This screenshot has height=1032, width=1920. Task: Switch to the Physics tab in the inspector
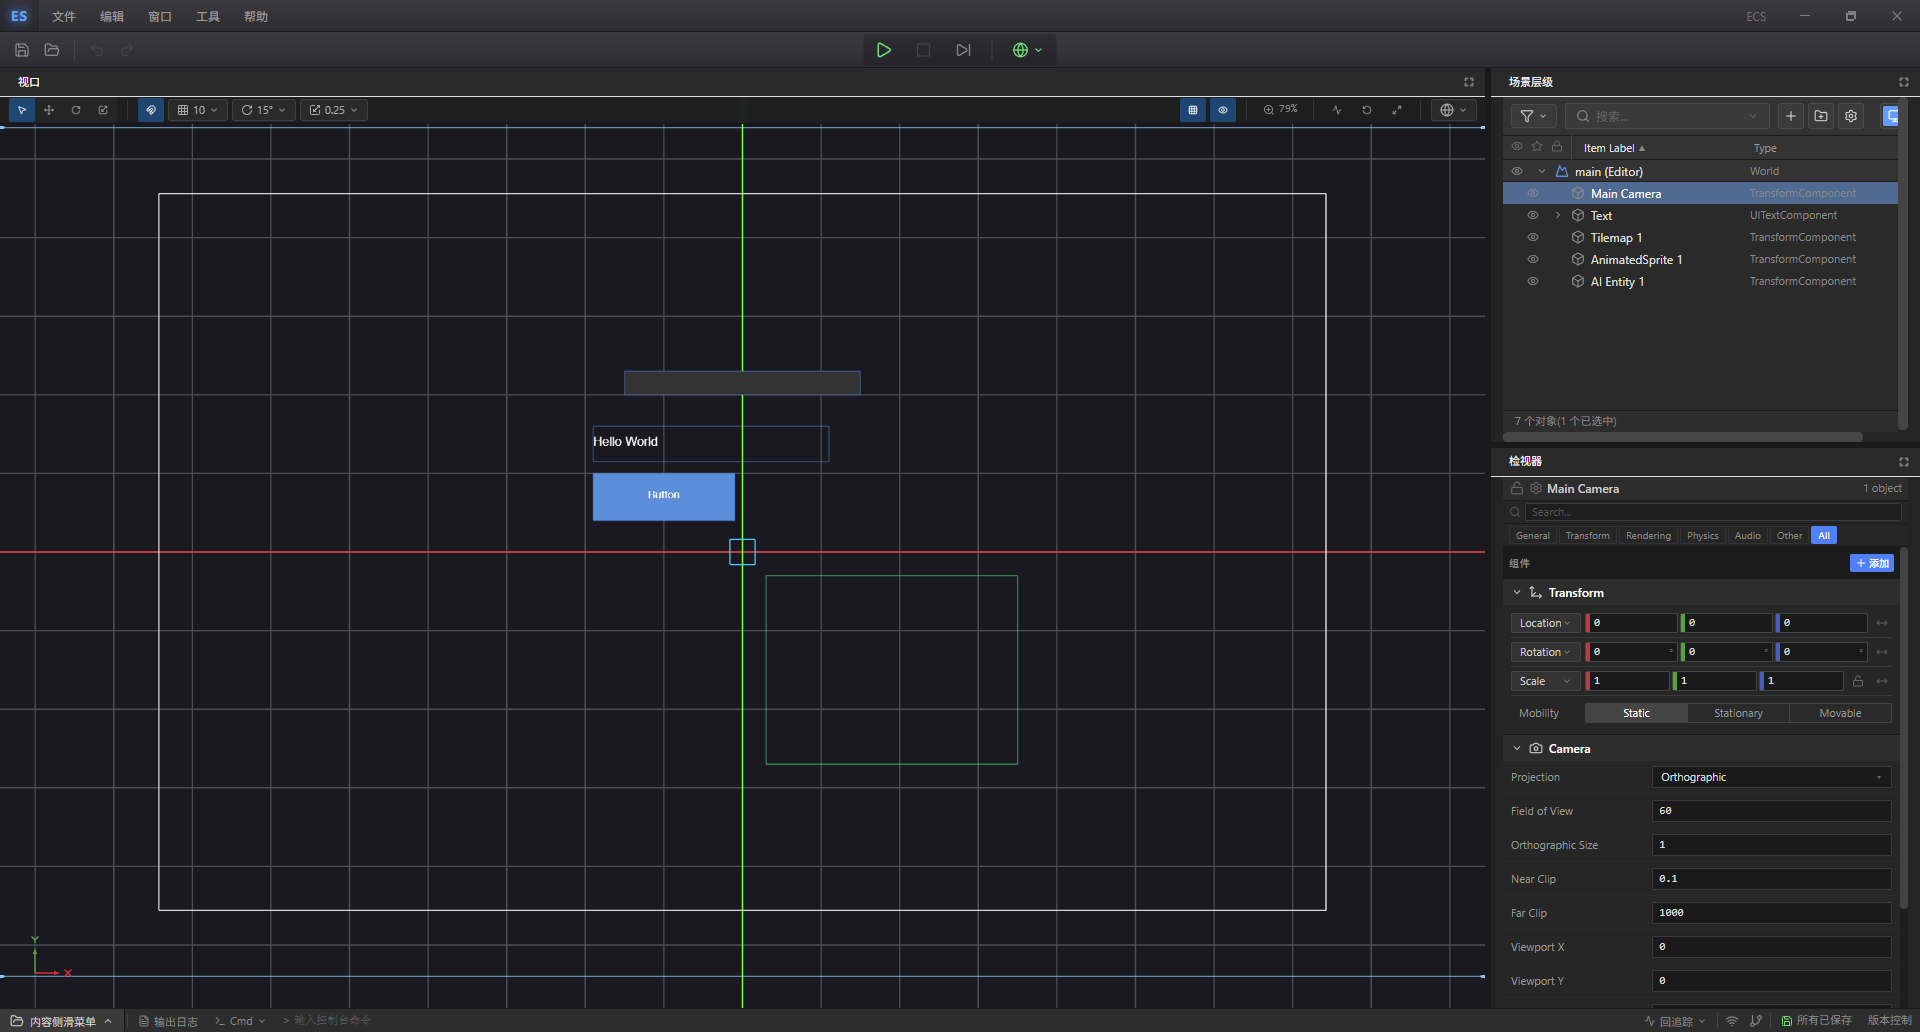point(1702,535)
